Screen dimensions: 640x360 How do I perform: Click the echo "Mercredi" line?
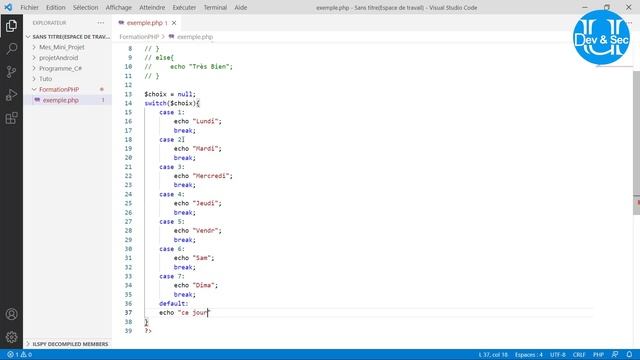pos(203,176)
